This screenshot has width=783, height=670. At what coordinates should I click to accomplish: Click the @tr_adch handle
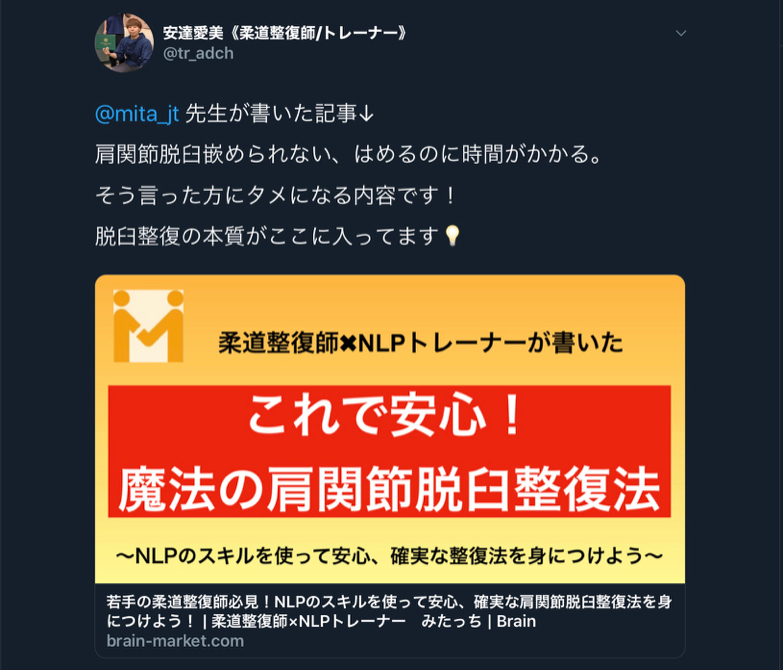pyautogui.click(x=198, y=53)
